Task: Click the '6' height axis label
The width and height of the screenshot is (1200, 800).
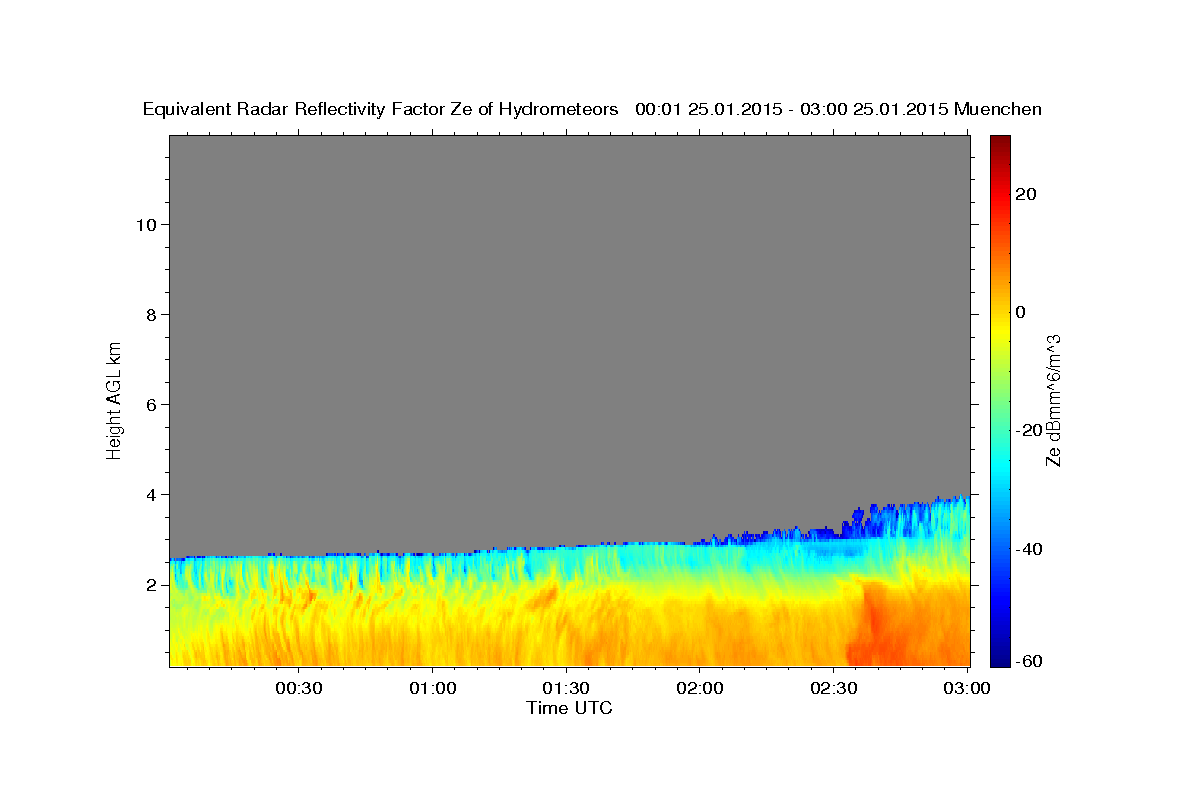Action: (152, 404)
